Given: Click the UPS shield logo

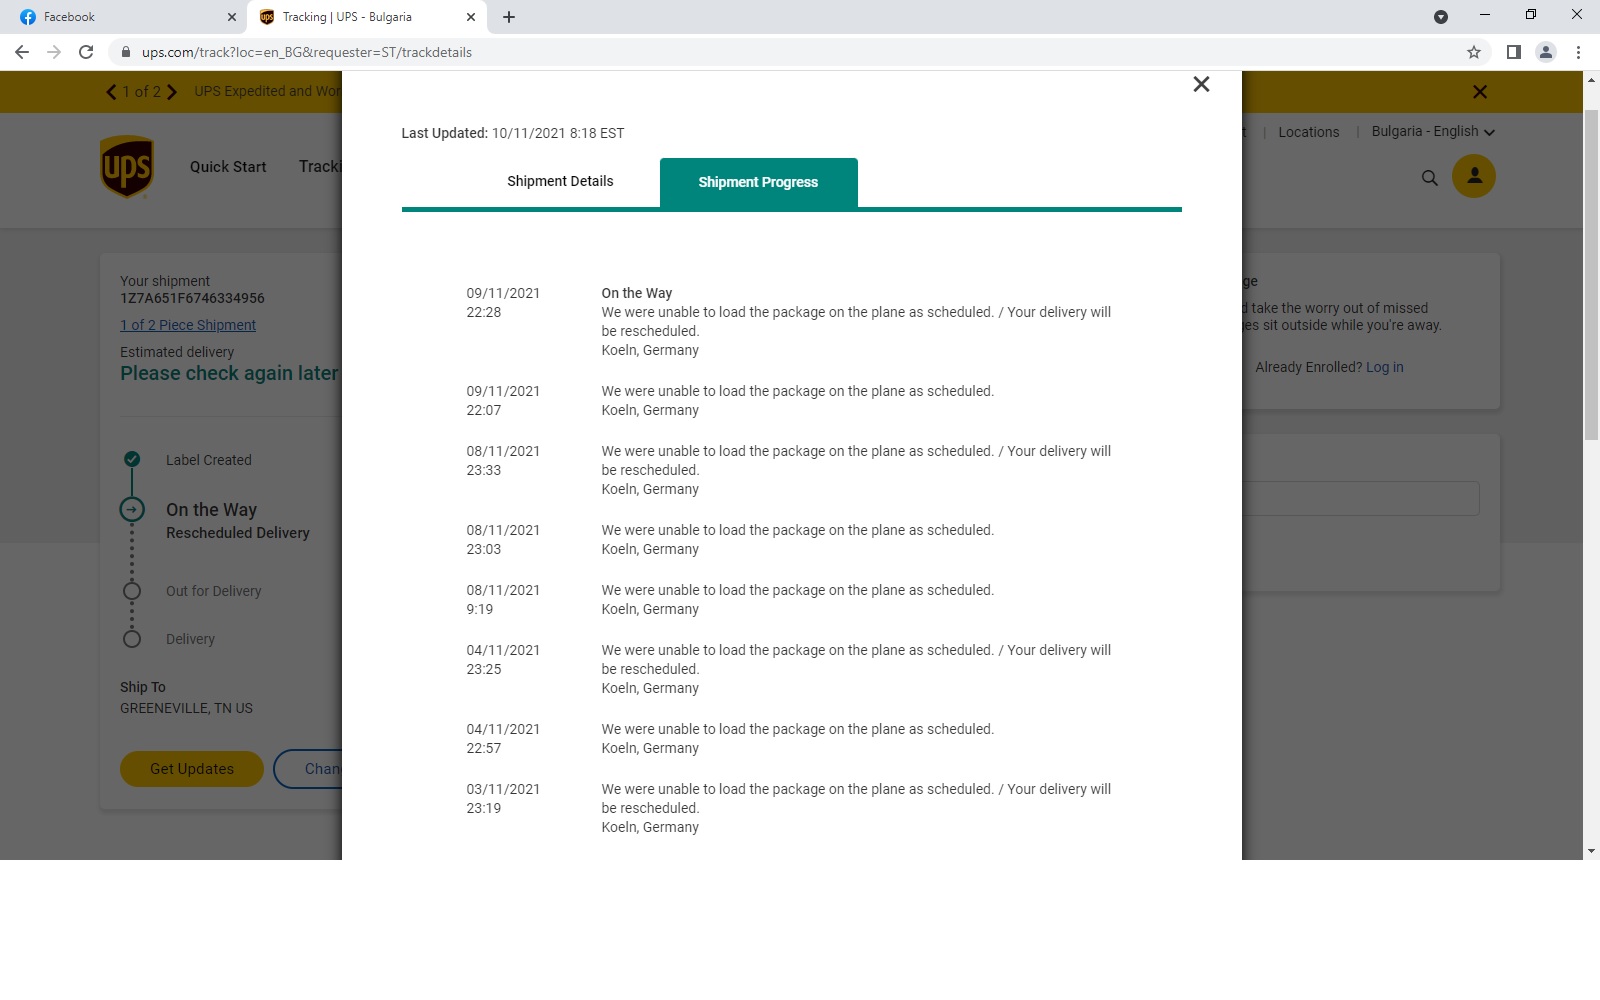Looking at the screenshot, I should point(127,167).
